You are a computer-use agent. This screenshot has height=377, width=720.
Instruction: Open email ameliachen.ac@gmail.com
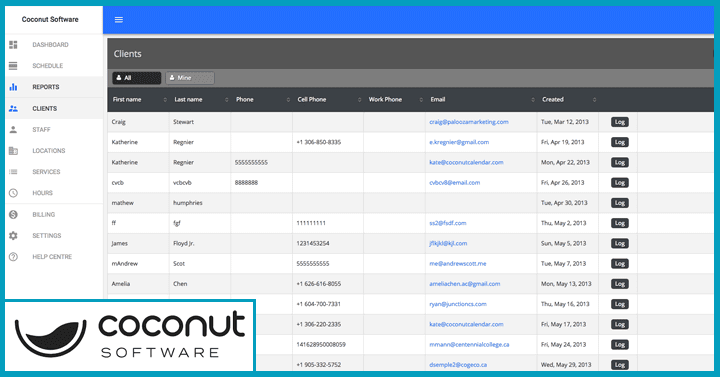(465, 284)
